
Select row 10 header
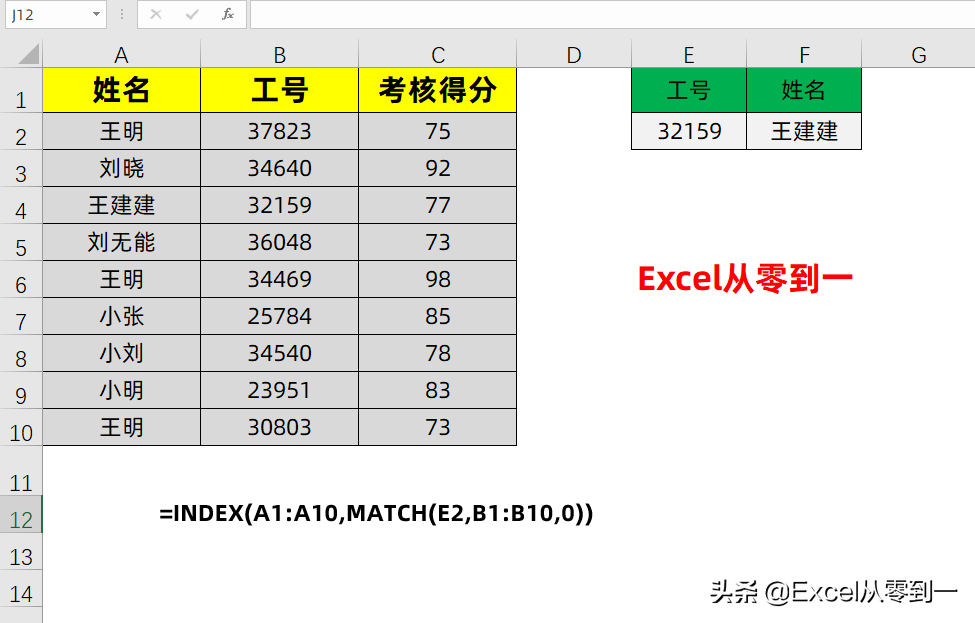coord(21,427)
